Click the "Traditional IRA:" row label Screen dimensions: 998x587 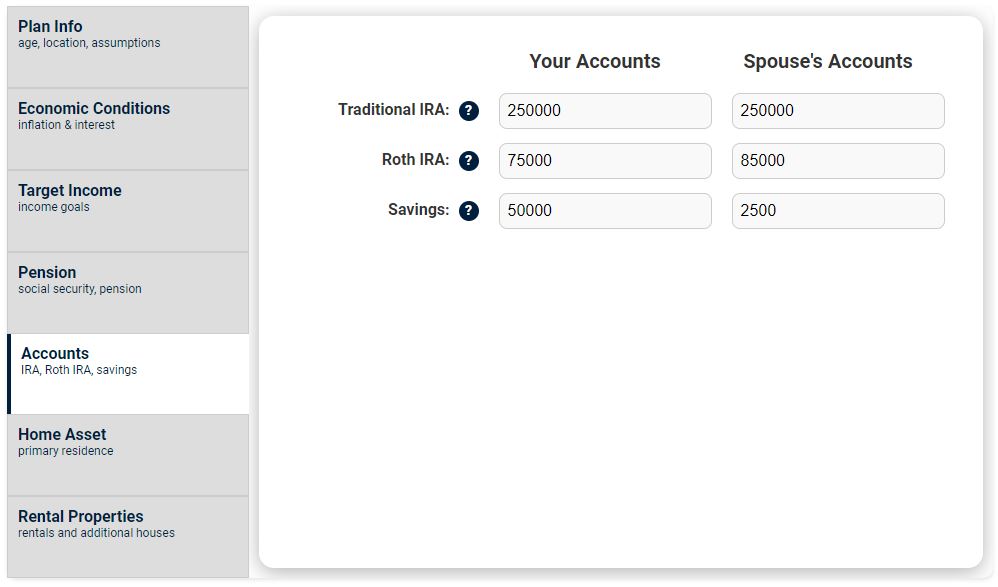[x=393, y=110]
